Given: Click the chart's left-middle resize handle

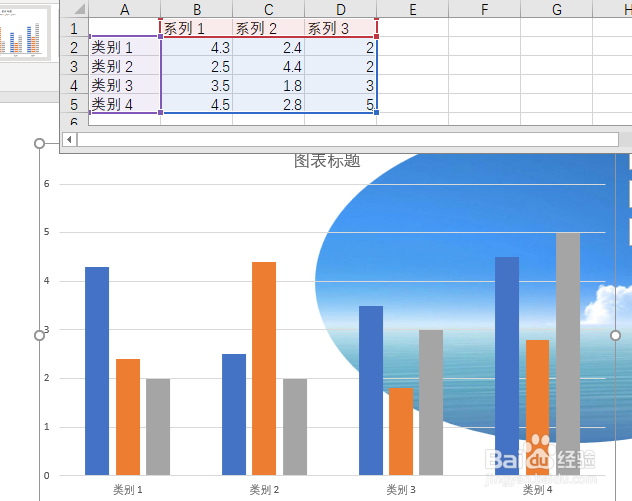Looking at the screenshot, I should click(x=40, y=335).
